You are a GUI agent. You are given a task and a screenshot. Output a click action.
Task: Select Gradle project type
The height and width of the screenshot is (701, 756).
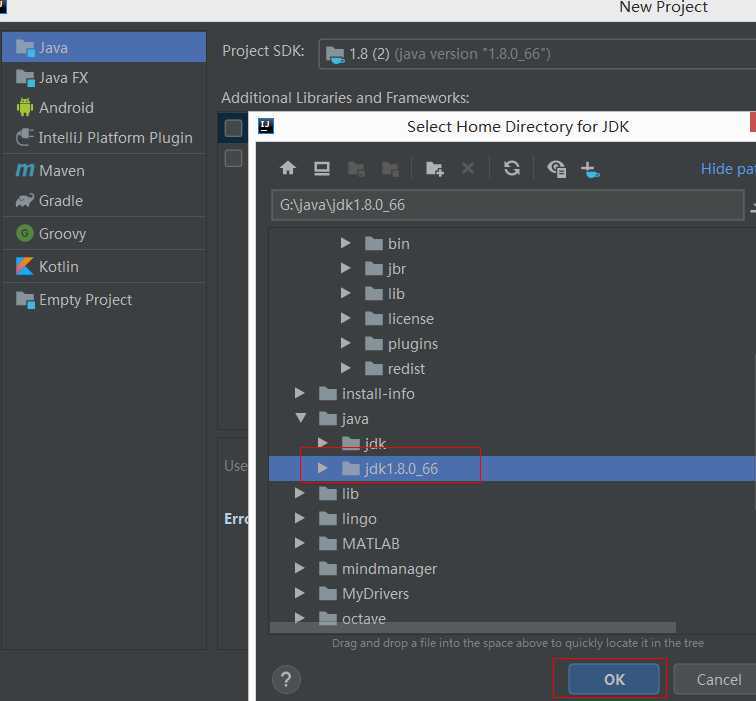click(x=104, y=201)
